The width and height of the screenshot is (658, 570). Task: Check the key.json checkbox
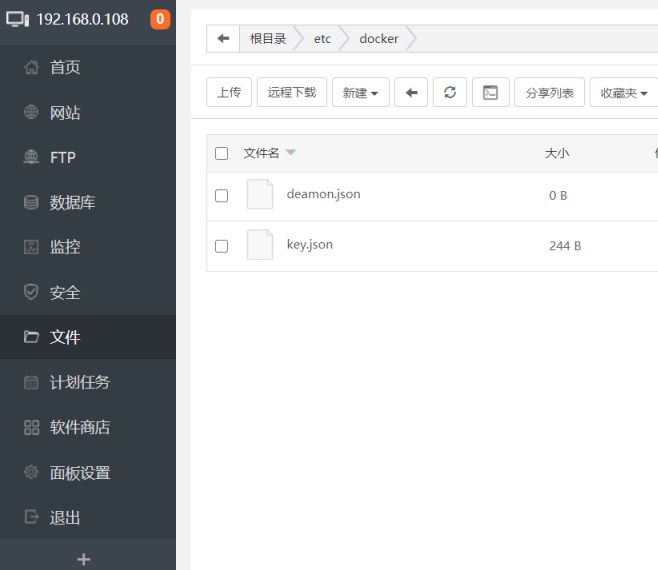click(x=222, y=246)
